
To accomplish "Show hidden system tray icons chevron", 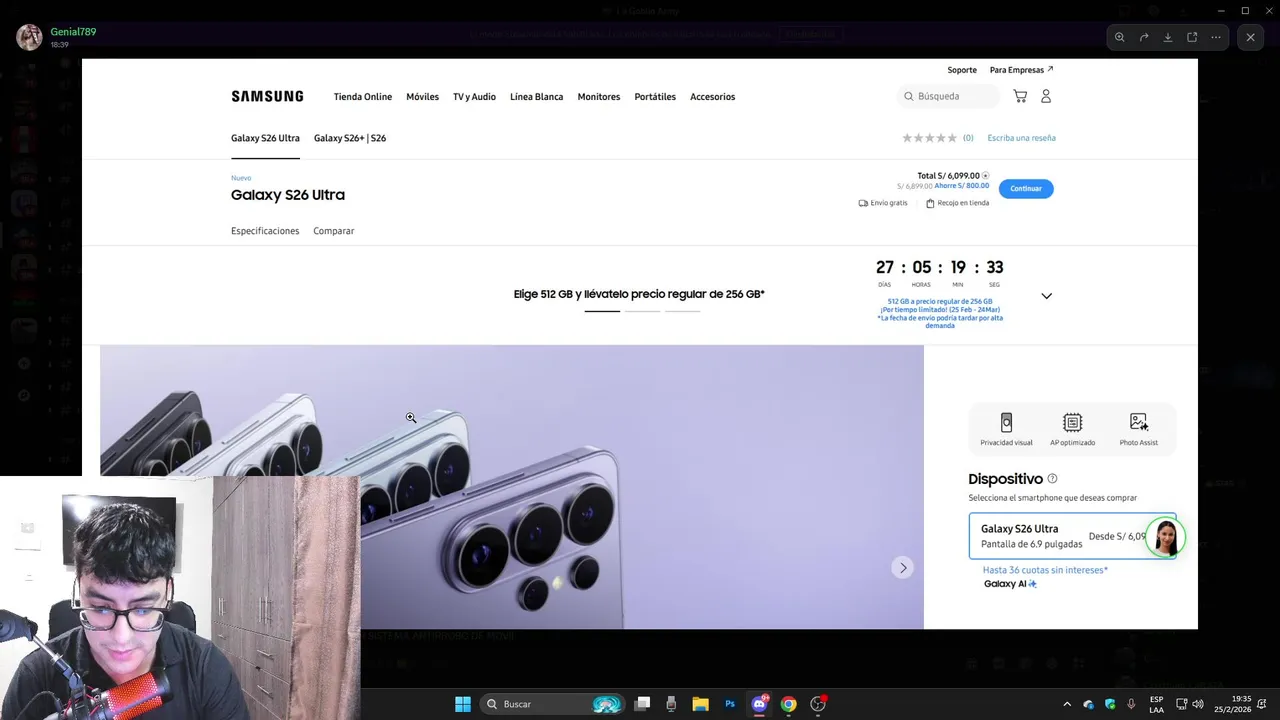I will 1067,704.
